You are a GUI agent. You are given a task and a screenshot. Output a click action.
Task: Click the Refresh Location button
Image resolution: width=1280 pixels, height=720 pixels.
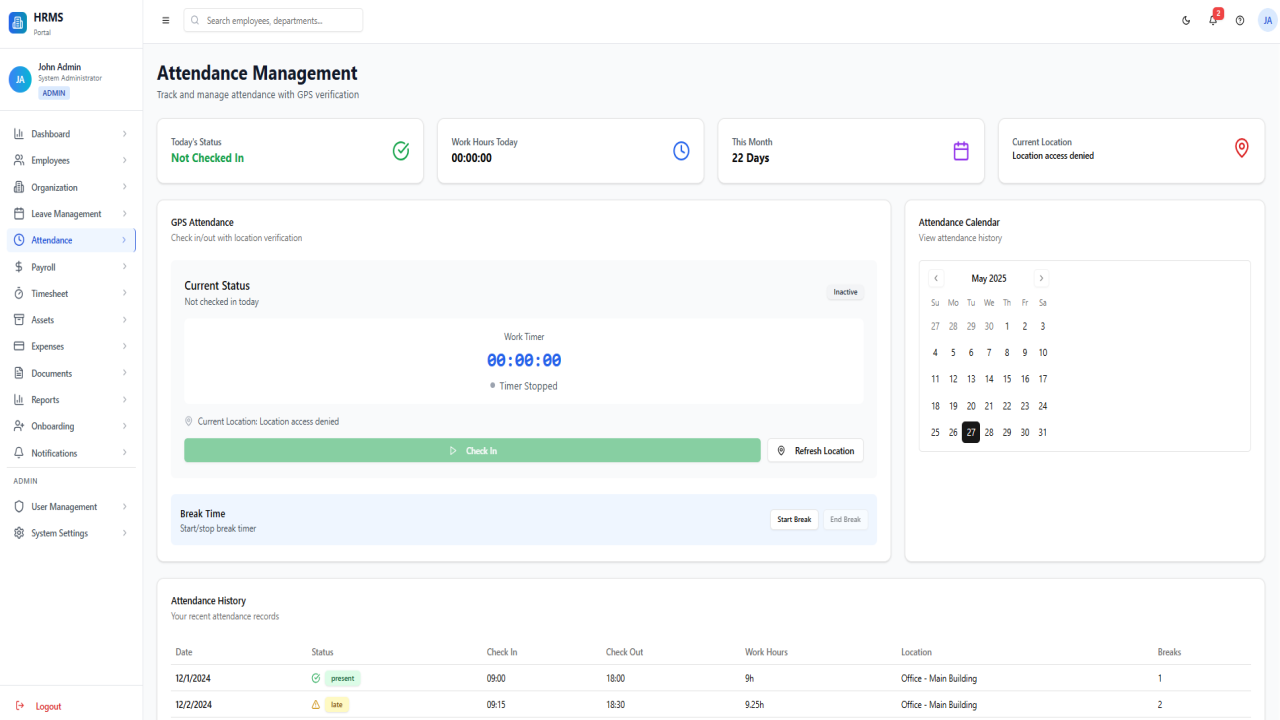point(815,451)
